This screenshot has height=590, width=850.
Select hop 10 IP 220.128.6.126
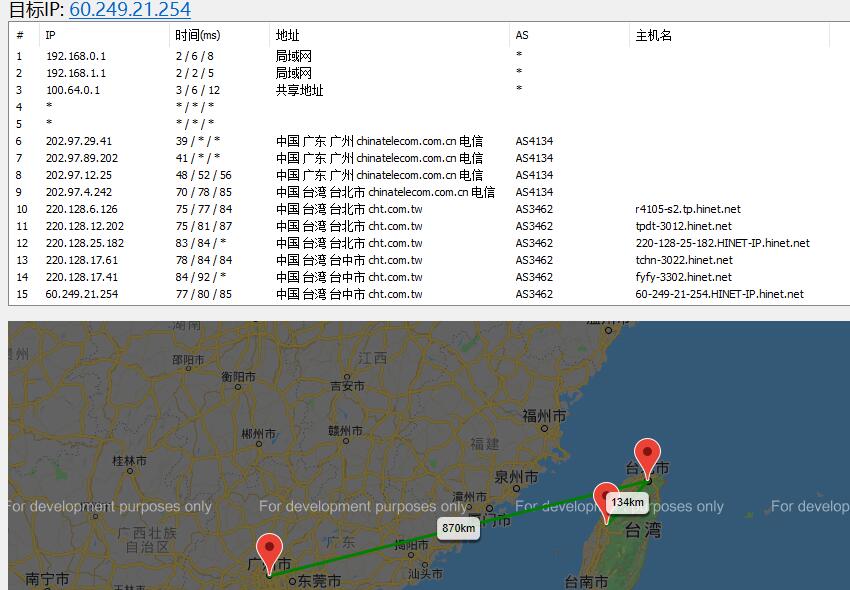(x=82, y=209)
